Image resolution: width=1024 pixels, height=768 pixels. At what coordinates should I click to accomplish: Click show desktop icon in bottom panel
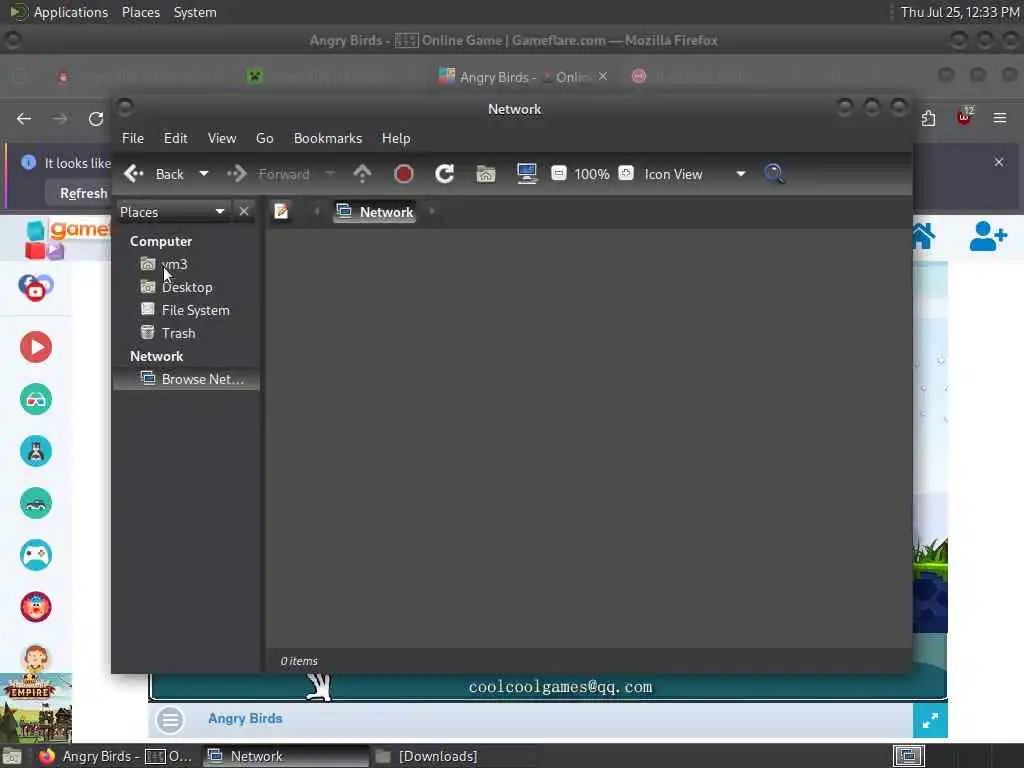coord(12,756)
